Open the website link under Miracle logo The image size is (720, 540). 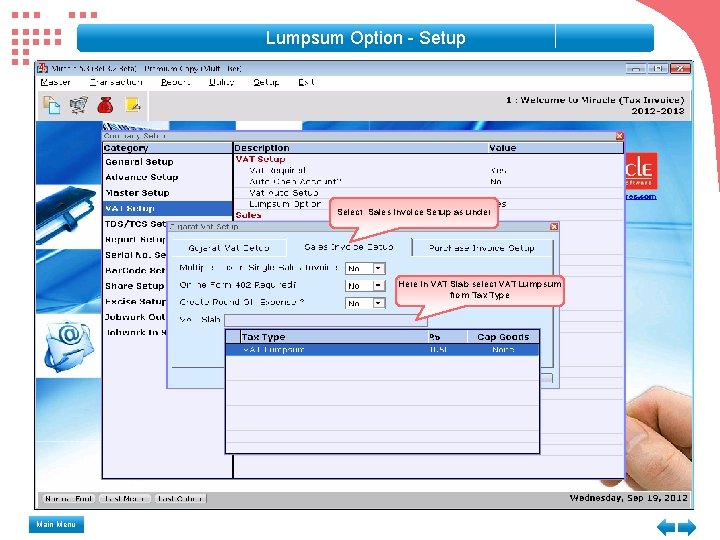(x=641, y=197)
